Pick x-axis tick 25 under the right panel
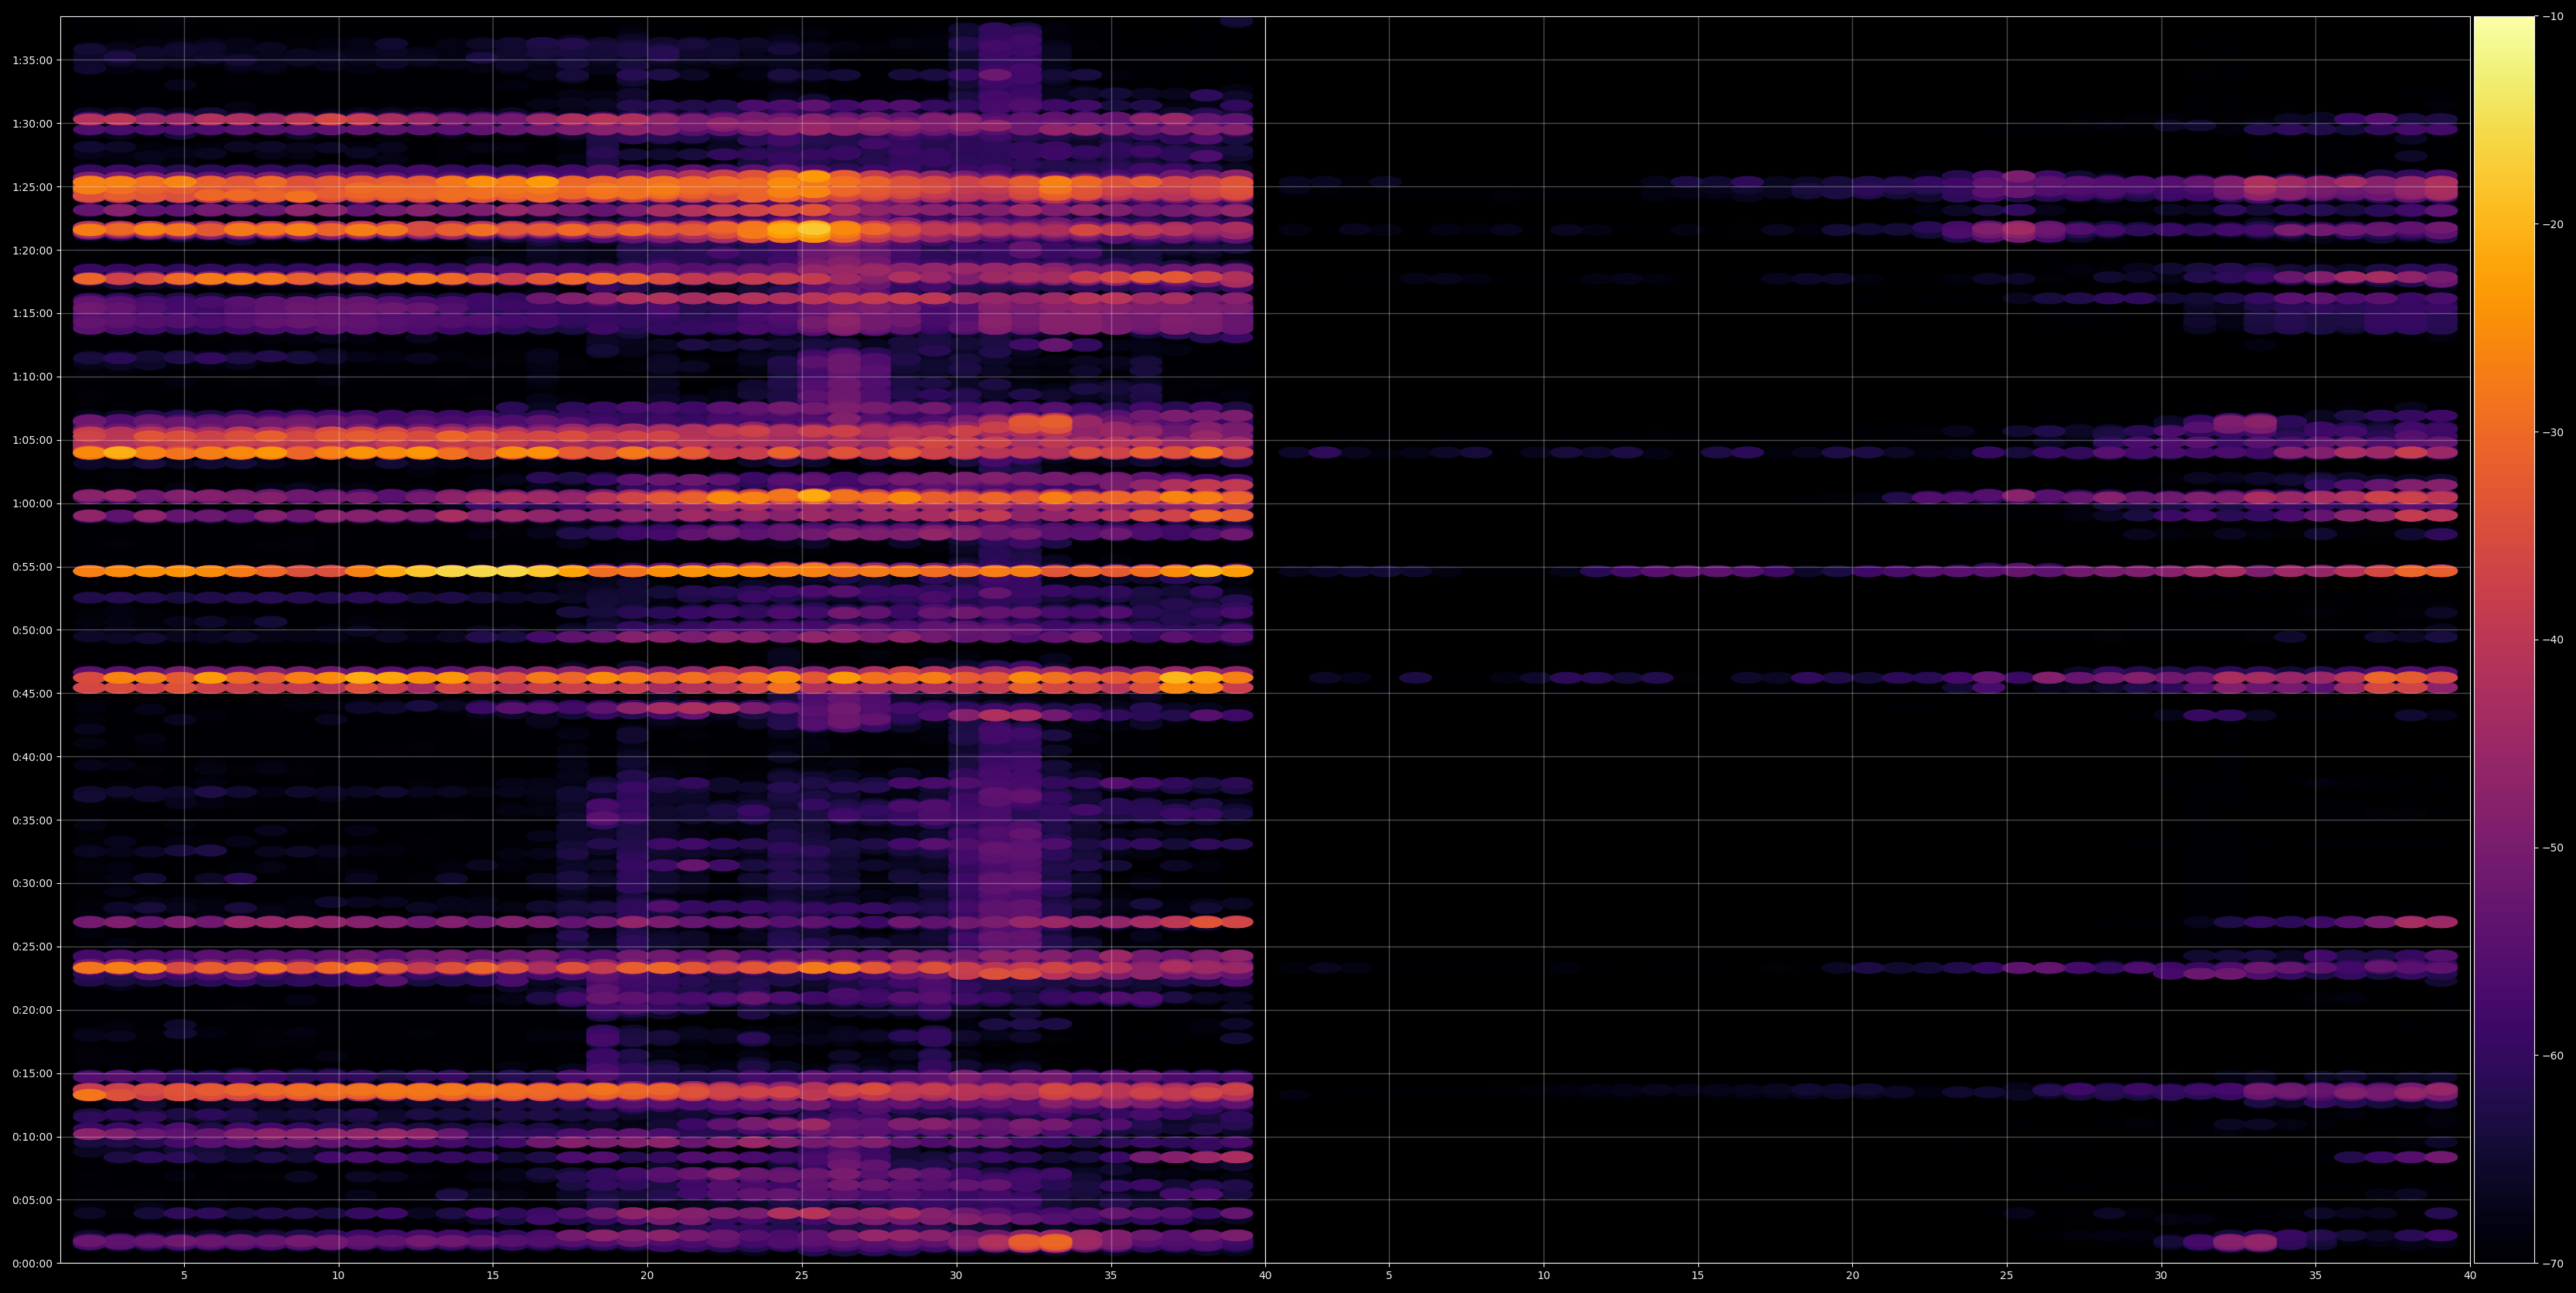The image size is (2576, 1293). point(2007,1276)
